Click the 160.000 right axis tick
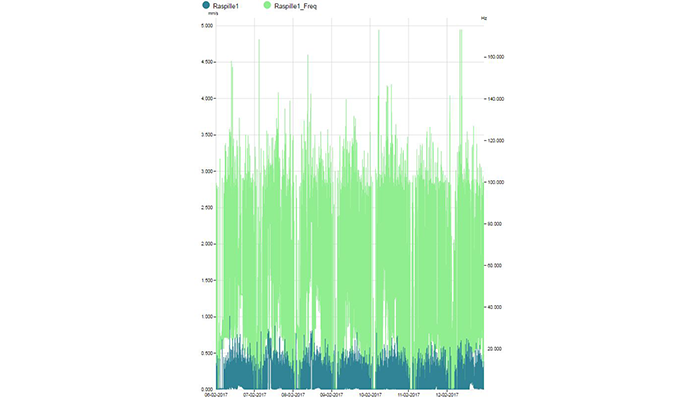Viewport: 700px width, 400px height. coord(494,57)
